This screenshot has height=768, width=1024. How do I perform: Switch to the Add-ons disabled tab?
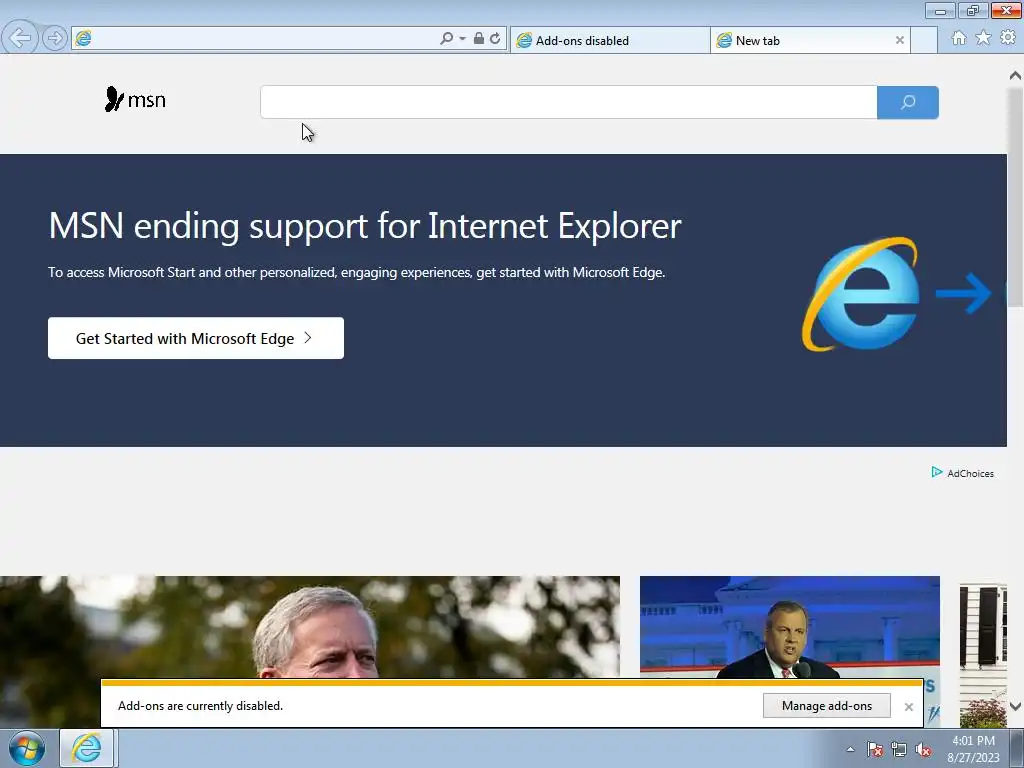[x=610, y=40]
